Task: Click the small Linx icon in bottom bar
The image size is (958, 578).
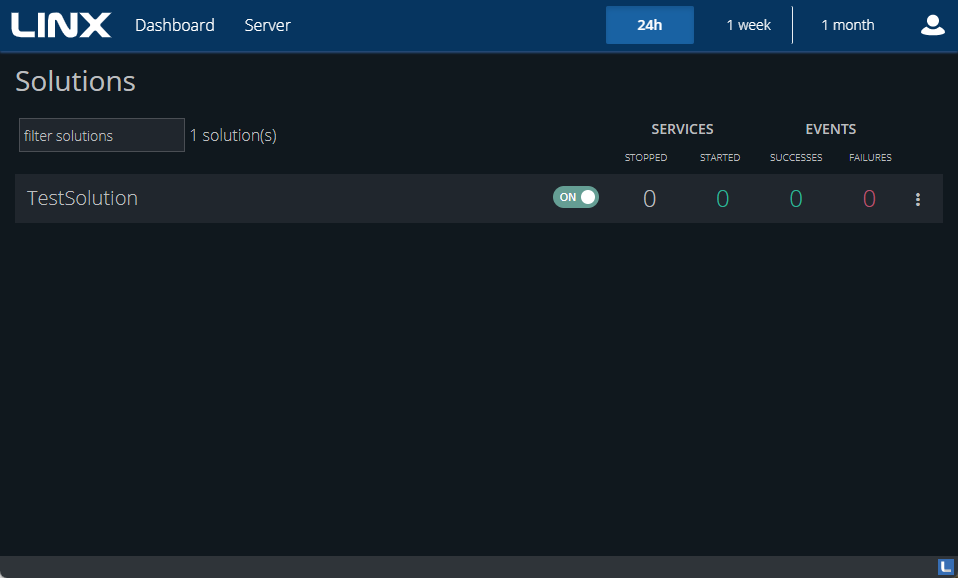Action: [x=946, y=567]
